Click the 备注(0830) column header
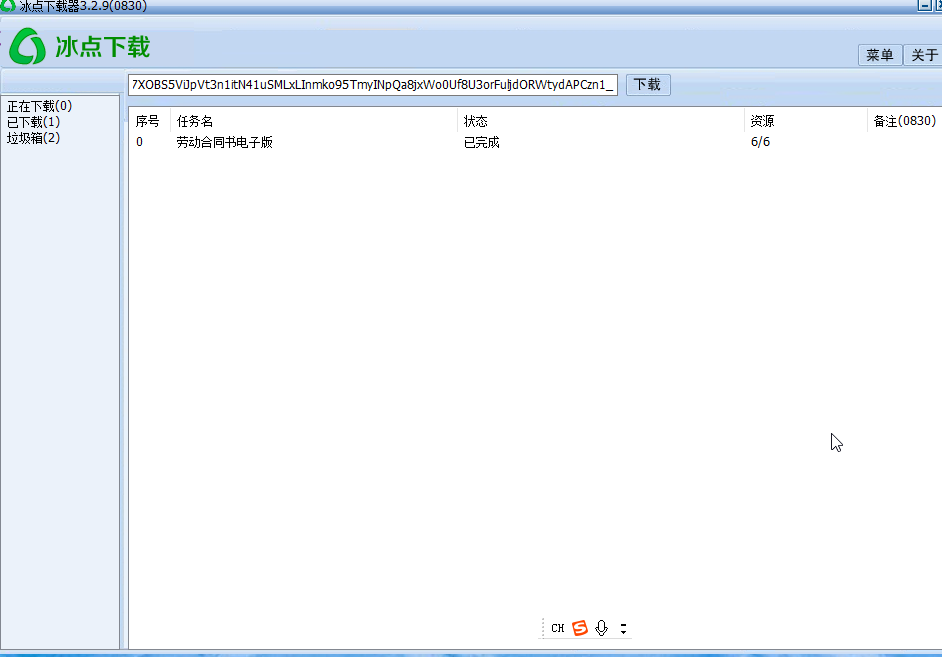 (904, 121)
